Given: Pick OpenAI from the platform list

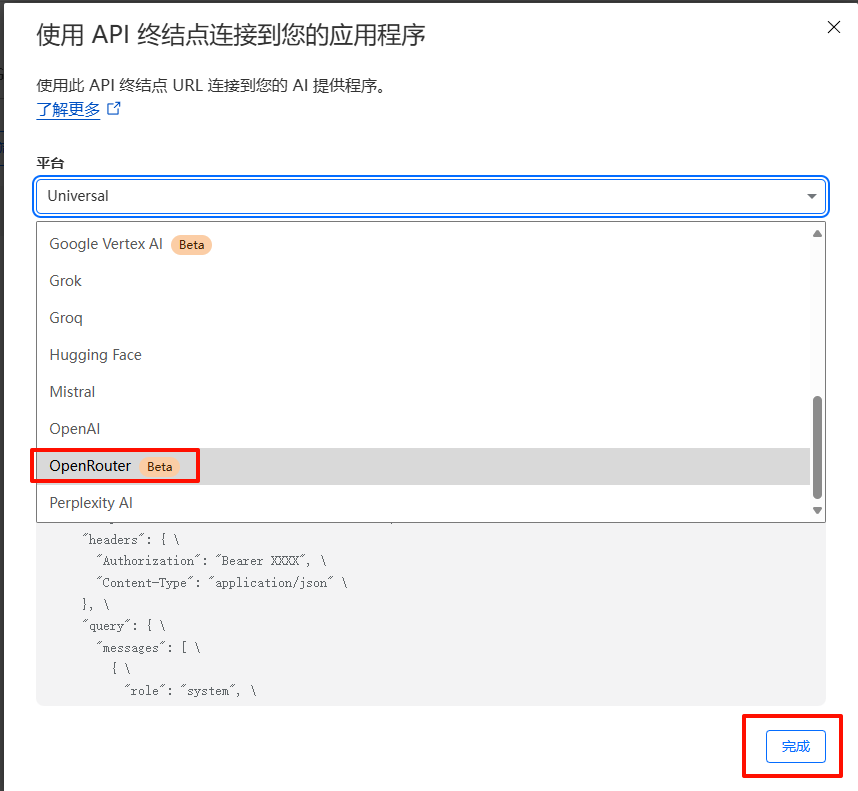Looking at the screenshot, I should (423, 429).
